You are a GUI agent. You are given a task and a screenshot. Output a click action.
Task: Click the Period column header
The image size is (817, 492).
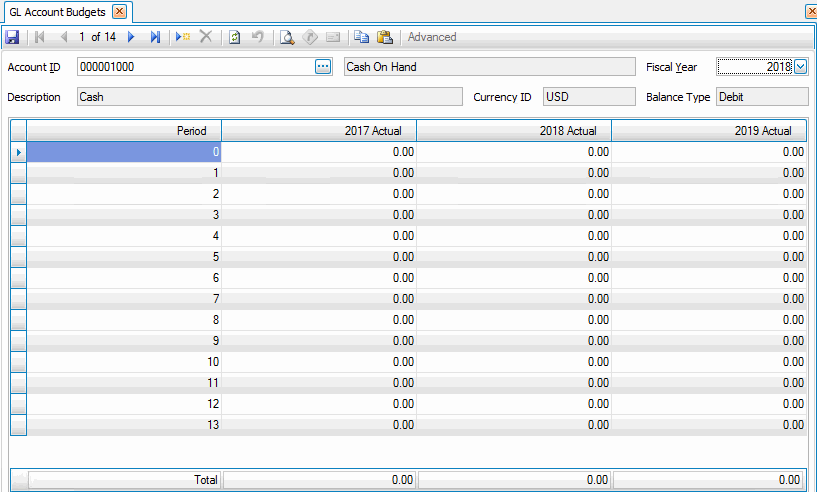pos(124,131)
